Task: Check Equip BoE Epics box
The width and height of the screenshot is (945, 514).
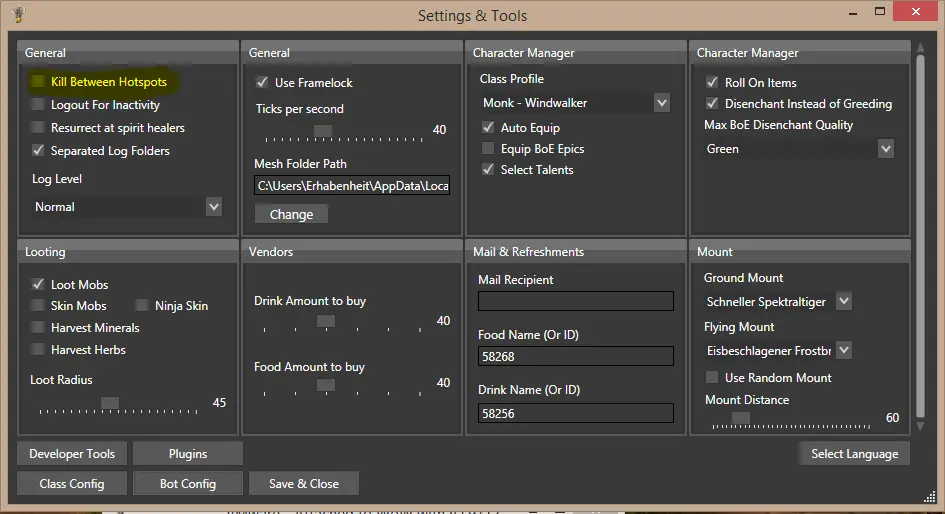Action: 489,149
